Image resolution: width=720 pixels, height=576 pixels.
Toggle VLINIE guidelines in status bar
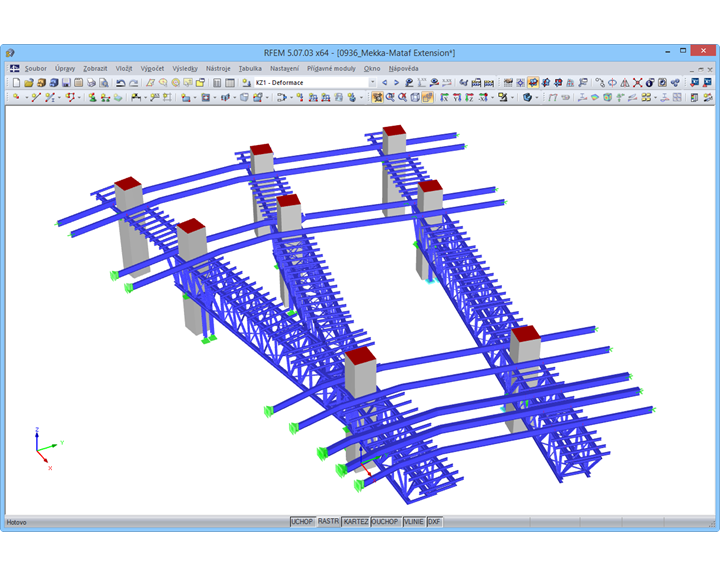pyautogui.click(x=413, y=522)
